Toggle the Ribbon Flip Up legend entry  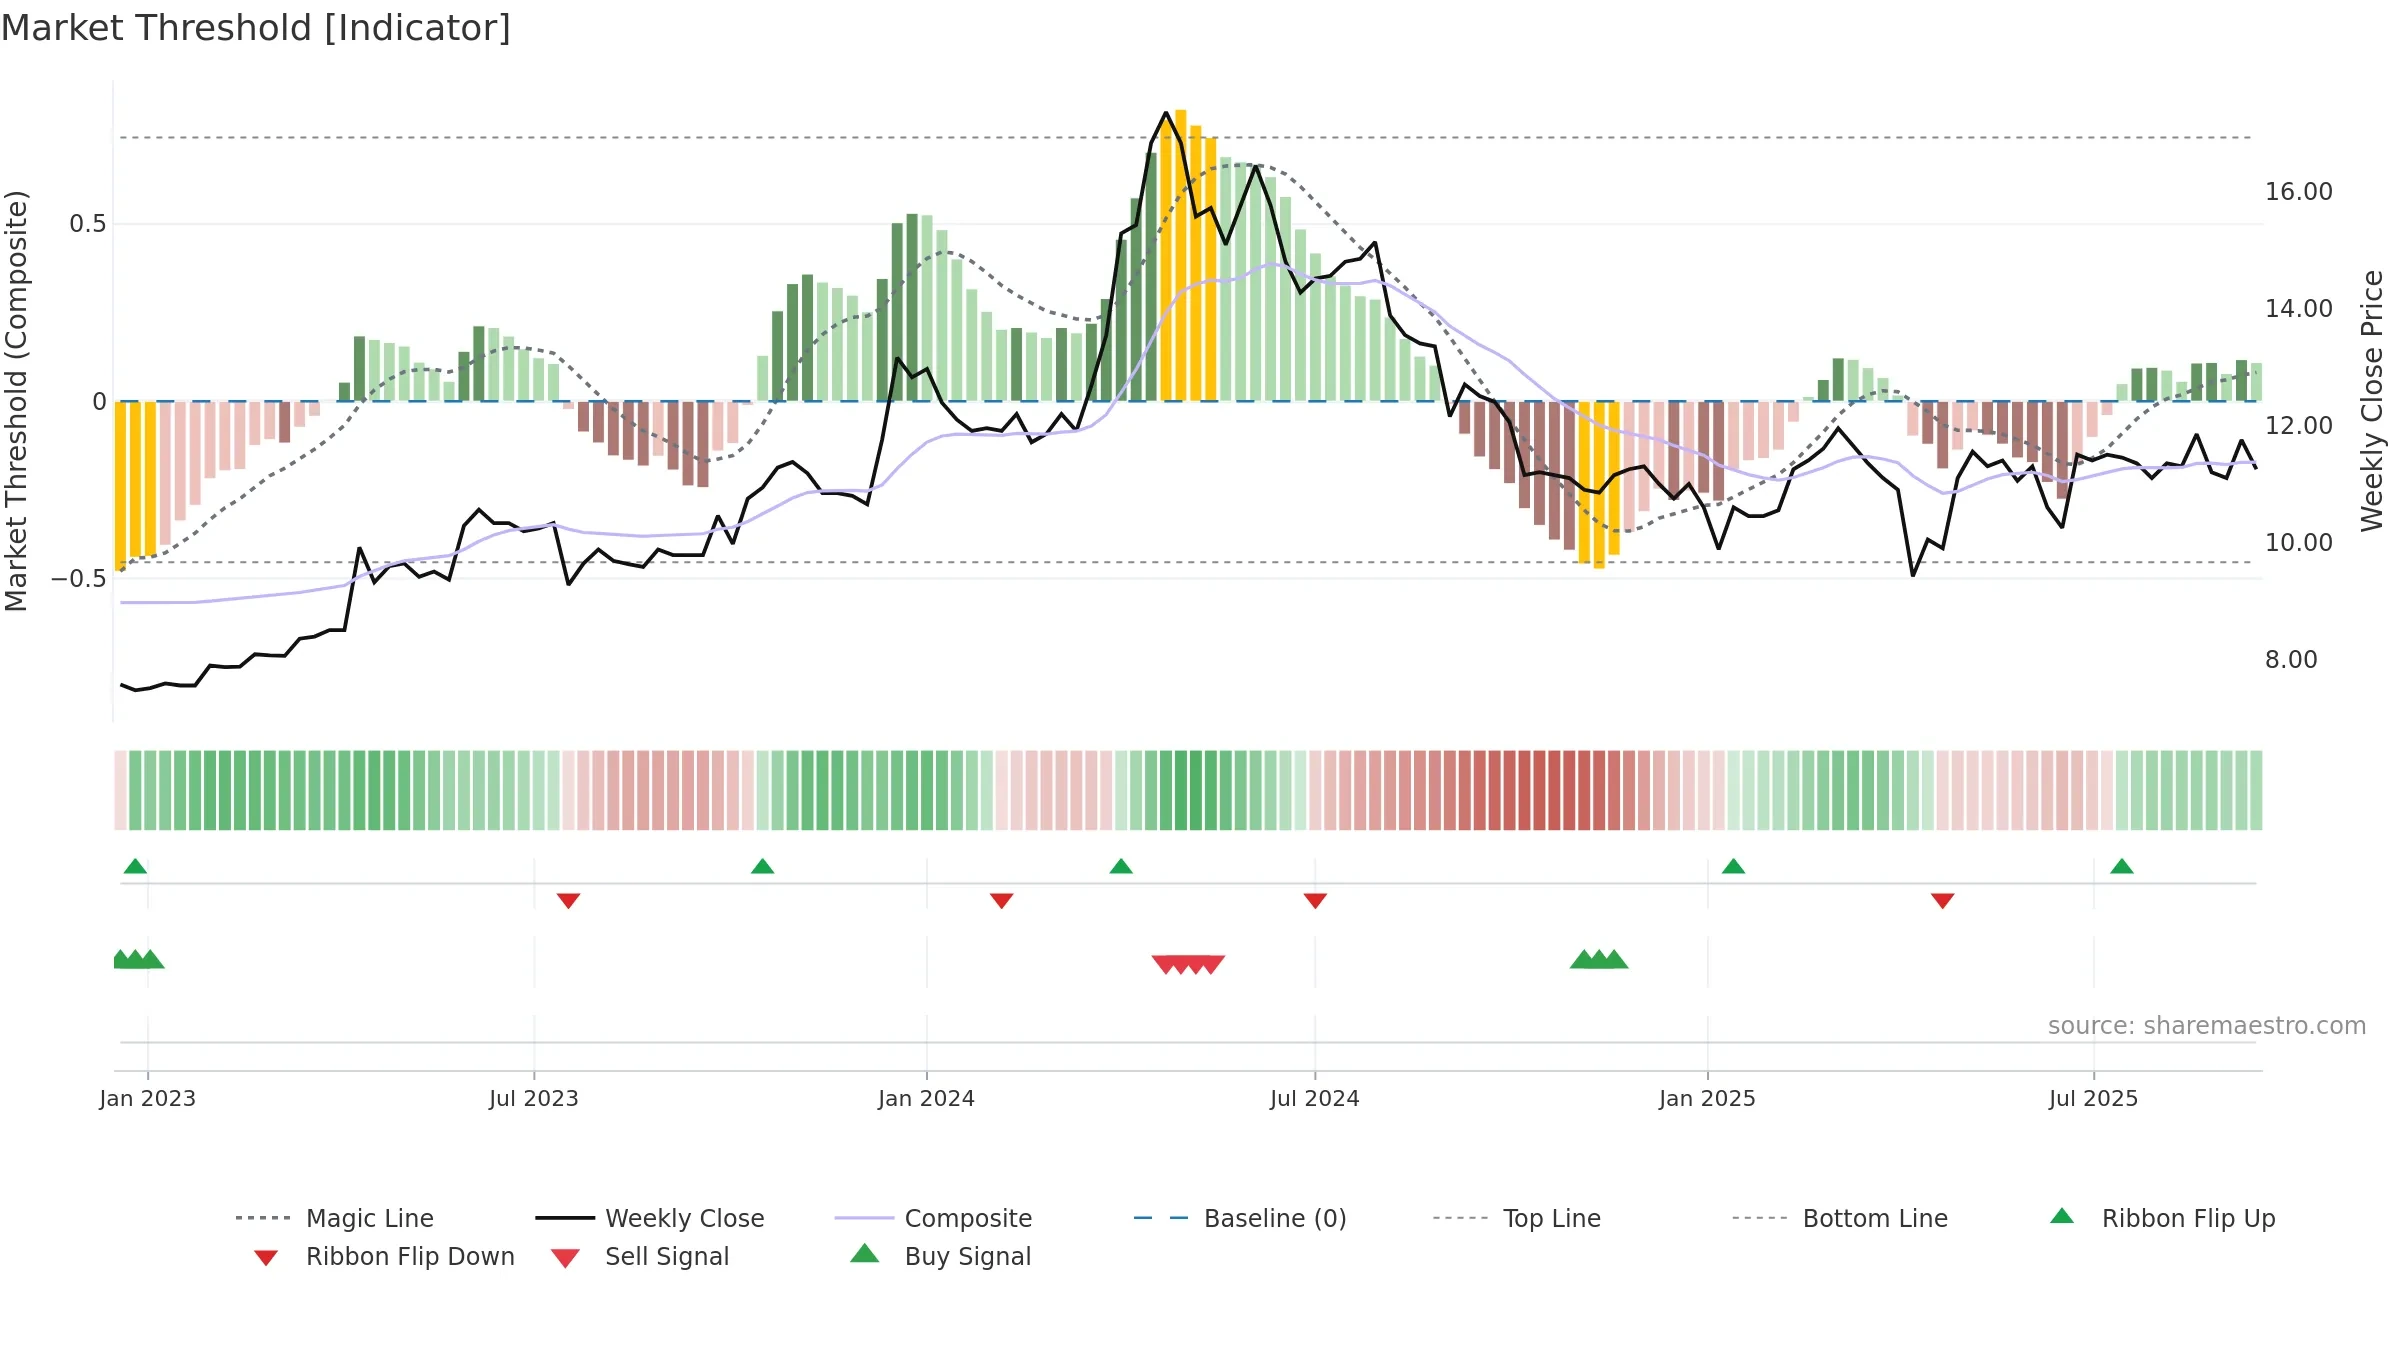[x=2162, y=1218]
